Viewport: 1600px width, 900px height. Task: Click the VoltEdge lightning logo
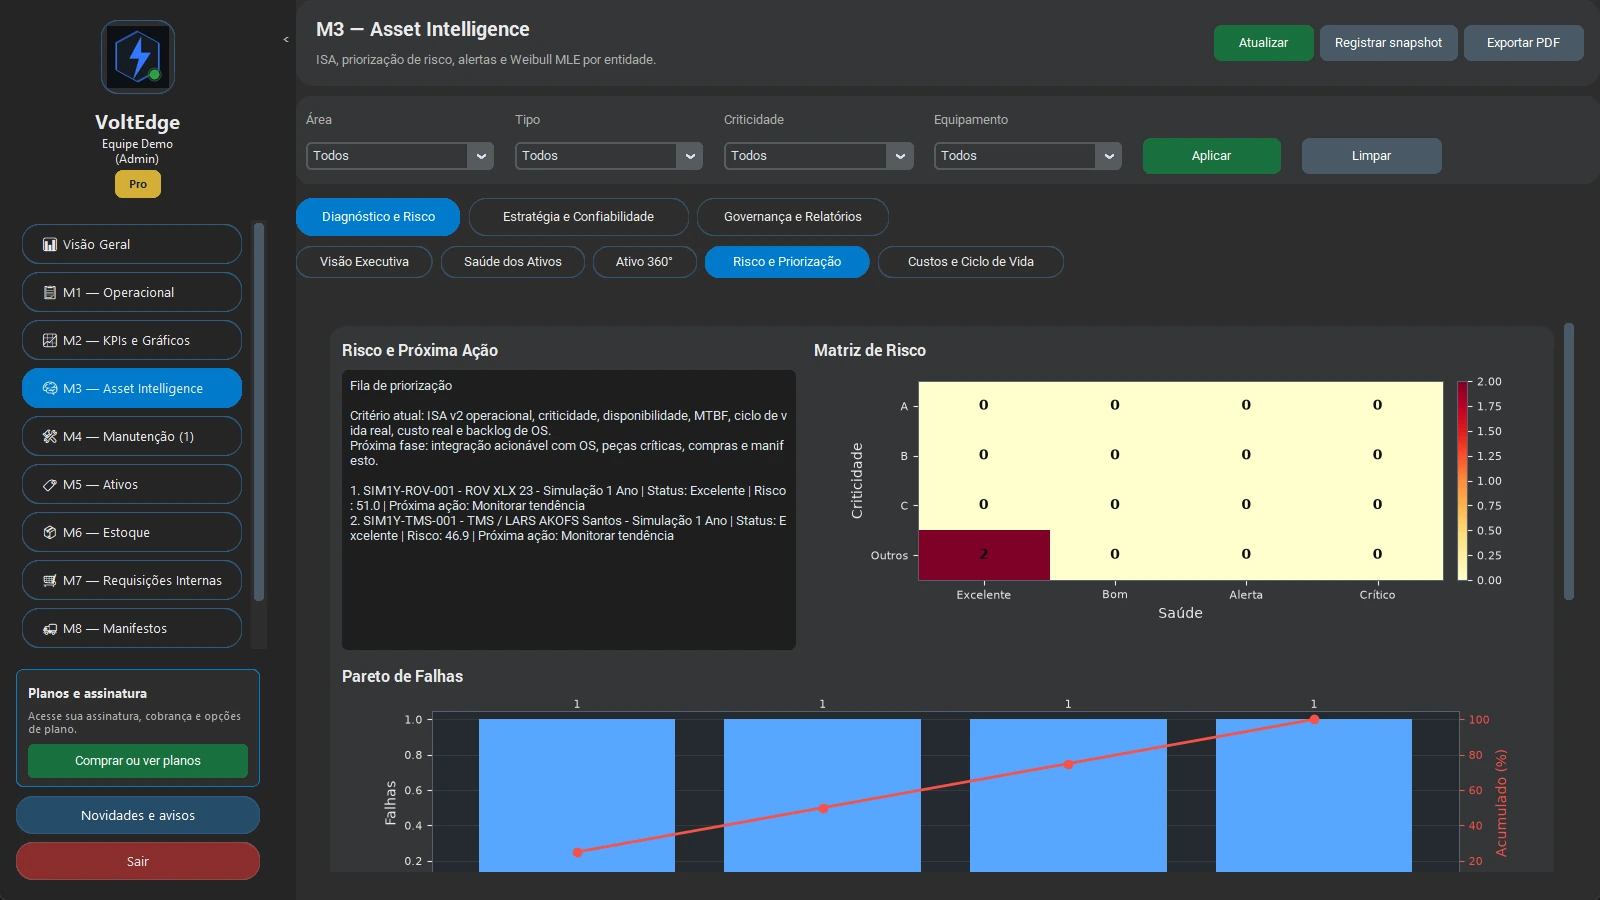tap(138, 57)
